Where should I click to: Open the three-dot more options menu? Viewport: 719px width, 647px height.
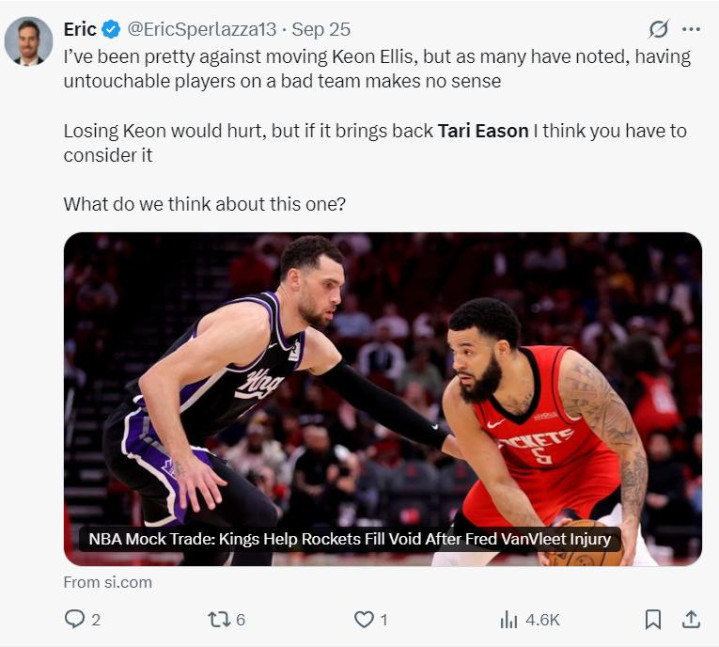[691, 29]
